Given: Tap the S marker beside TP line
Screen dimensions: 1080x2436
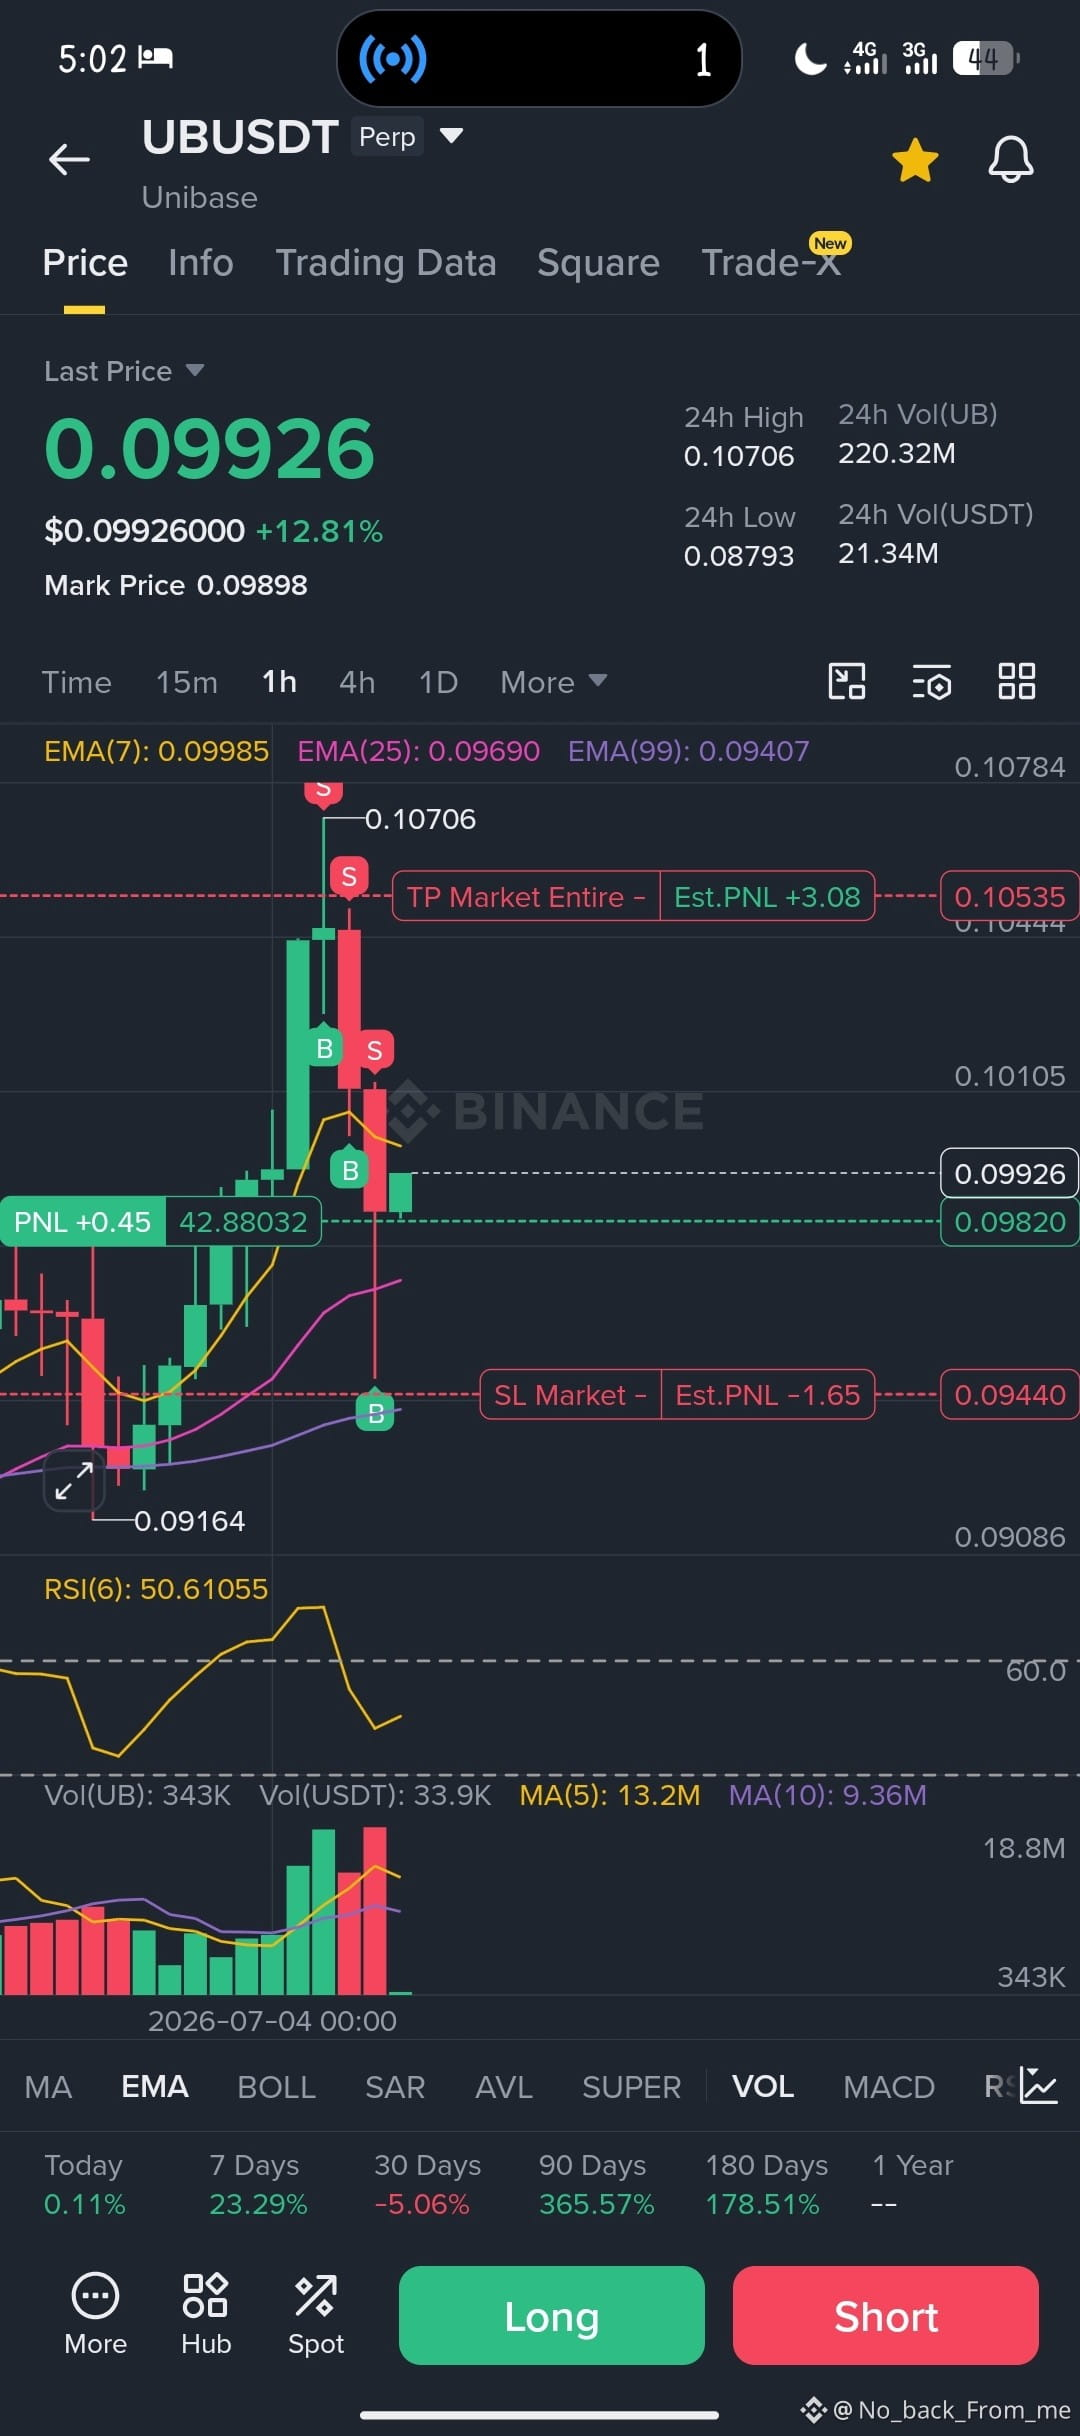Looking at the screenshot, I should pyautogui.click(x=349, y=877).
